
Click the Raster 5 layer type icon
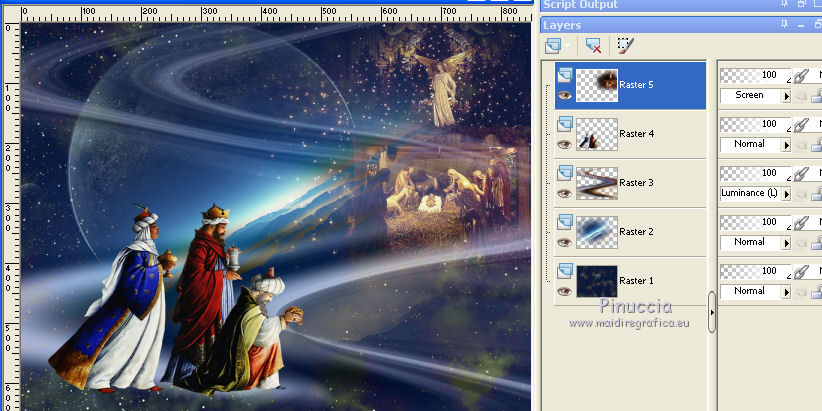[565, 75]
